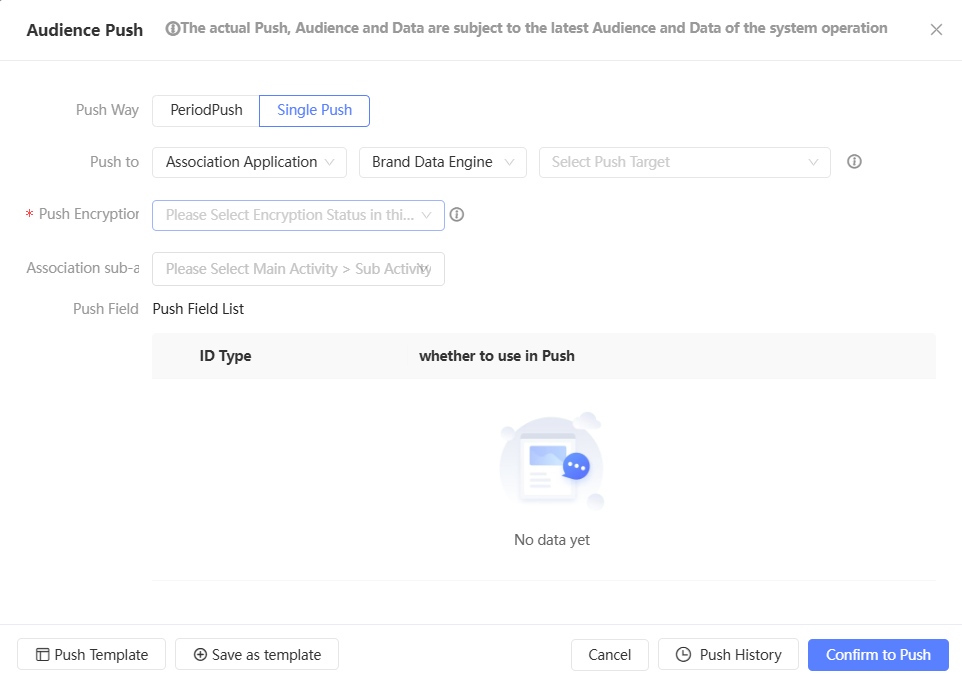The height and width of the screenshot is (676, 962).
Task: Expand the Brand Data Engine dropdown
Action: [x=442, y=162]
